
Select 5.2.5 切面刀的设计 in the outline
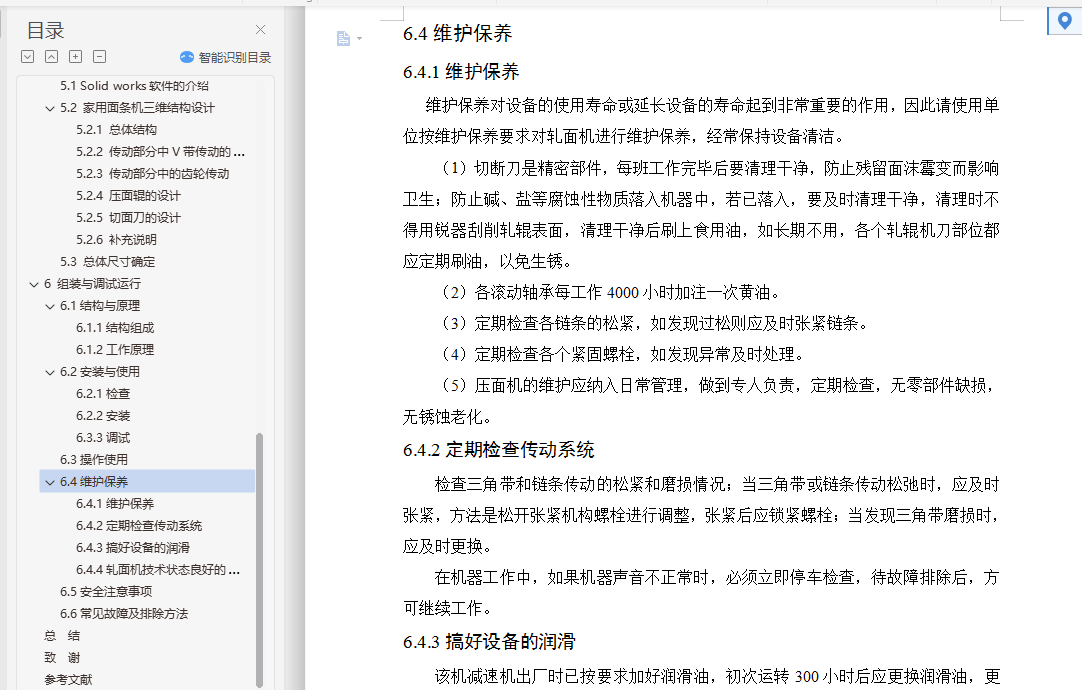click(x=128, y=218)
